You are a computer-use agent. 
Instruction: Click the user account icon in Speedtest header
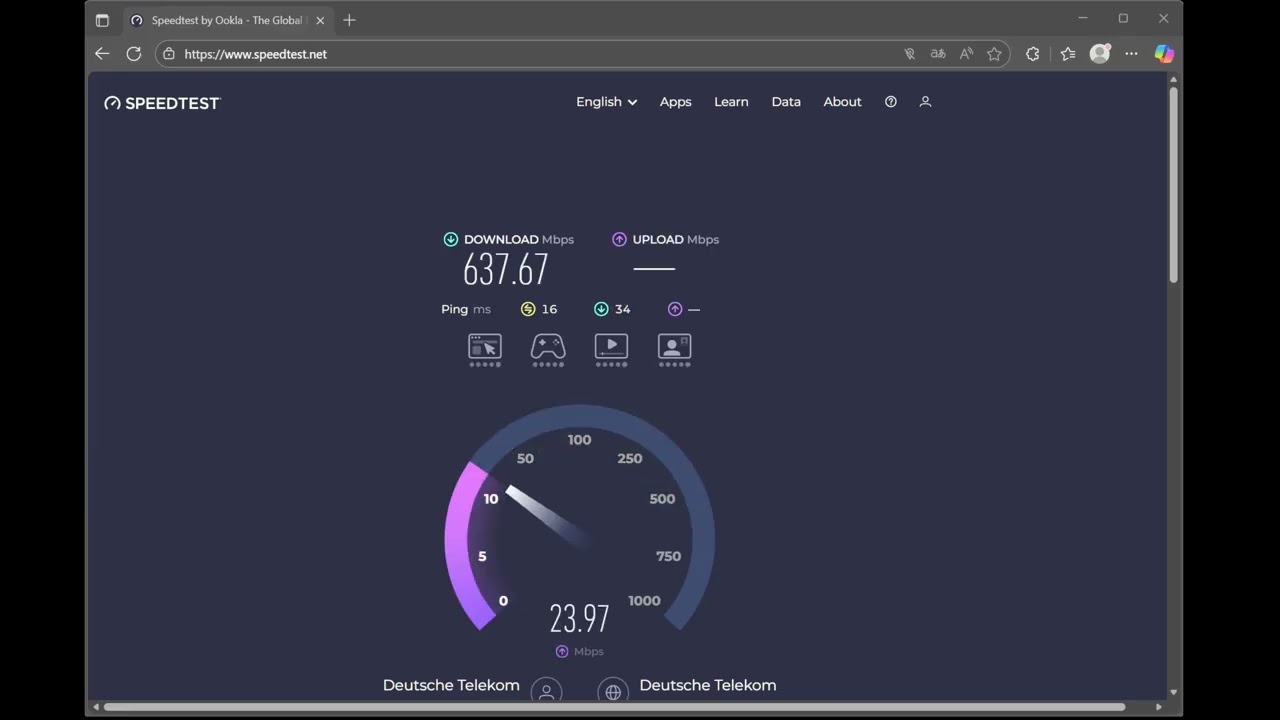pos(925,102)
